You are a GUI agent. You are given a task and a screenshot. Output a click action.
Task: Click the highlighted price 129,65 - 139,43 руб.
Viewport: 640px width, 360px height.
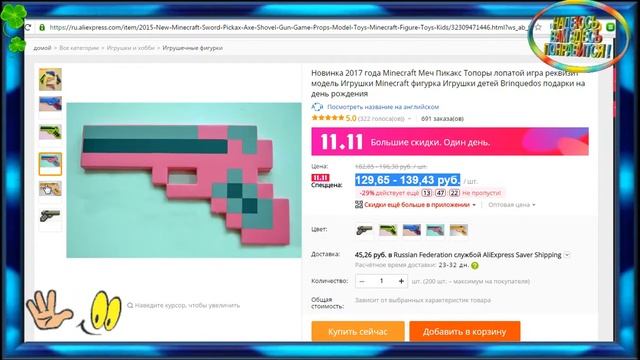[x=407, y=180]
